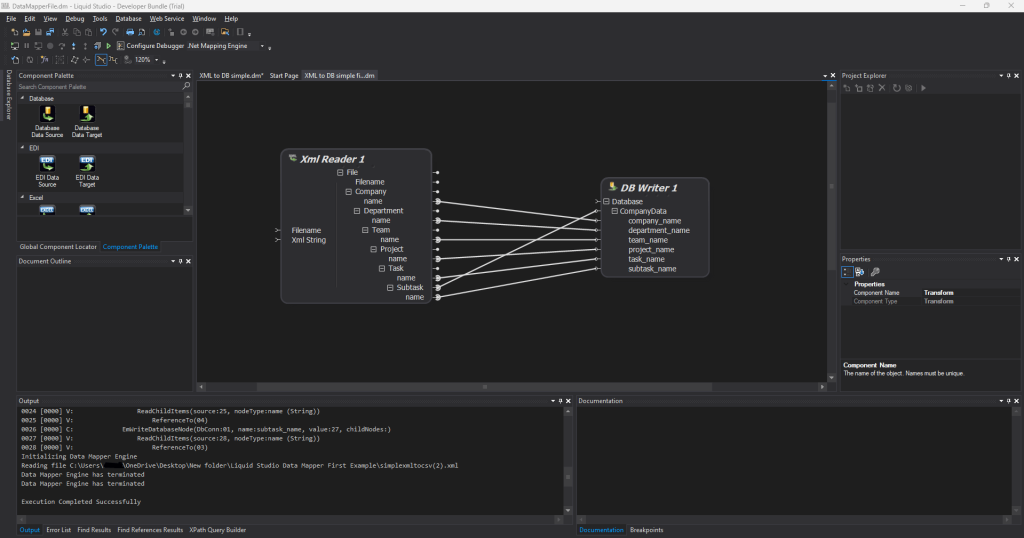The image size is (1024, 538).
Task: Pick the EDI Data Source component
Action: [47, 166]
